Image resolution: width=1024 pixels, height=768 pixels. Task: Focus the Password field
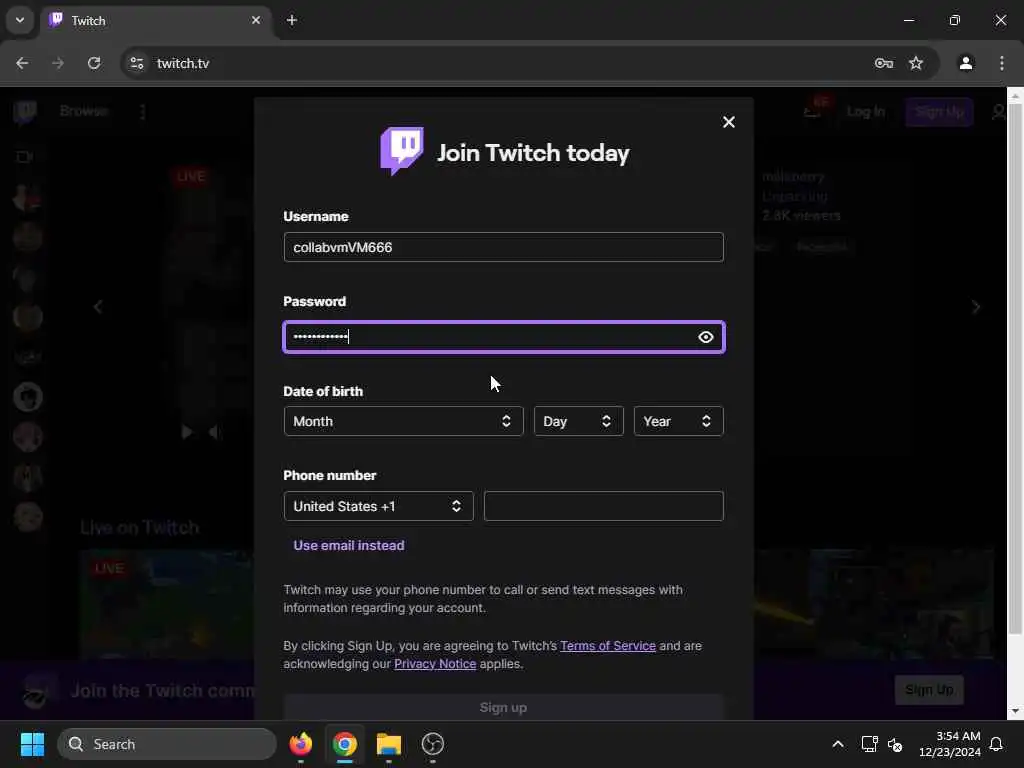click(x=504, y=337)
